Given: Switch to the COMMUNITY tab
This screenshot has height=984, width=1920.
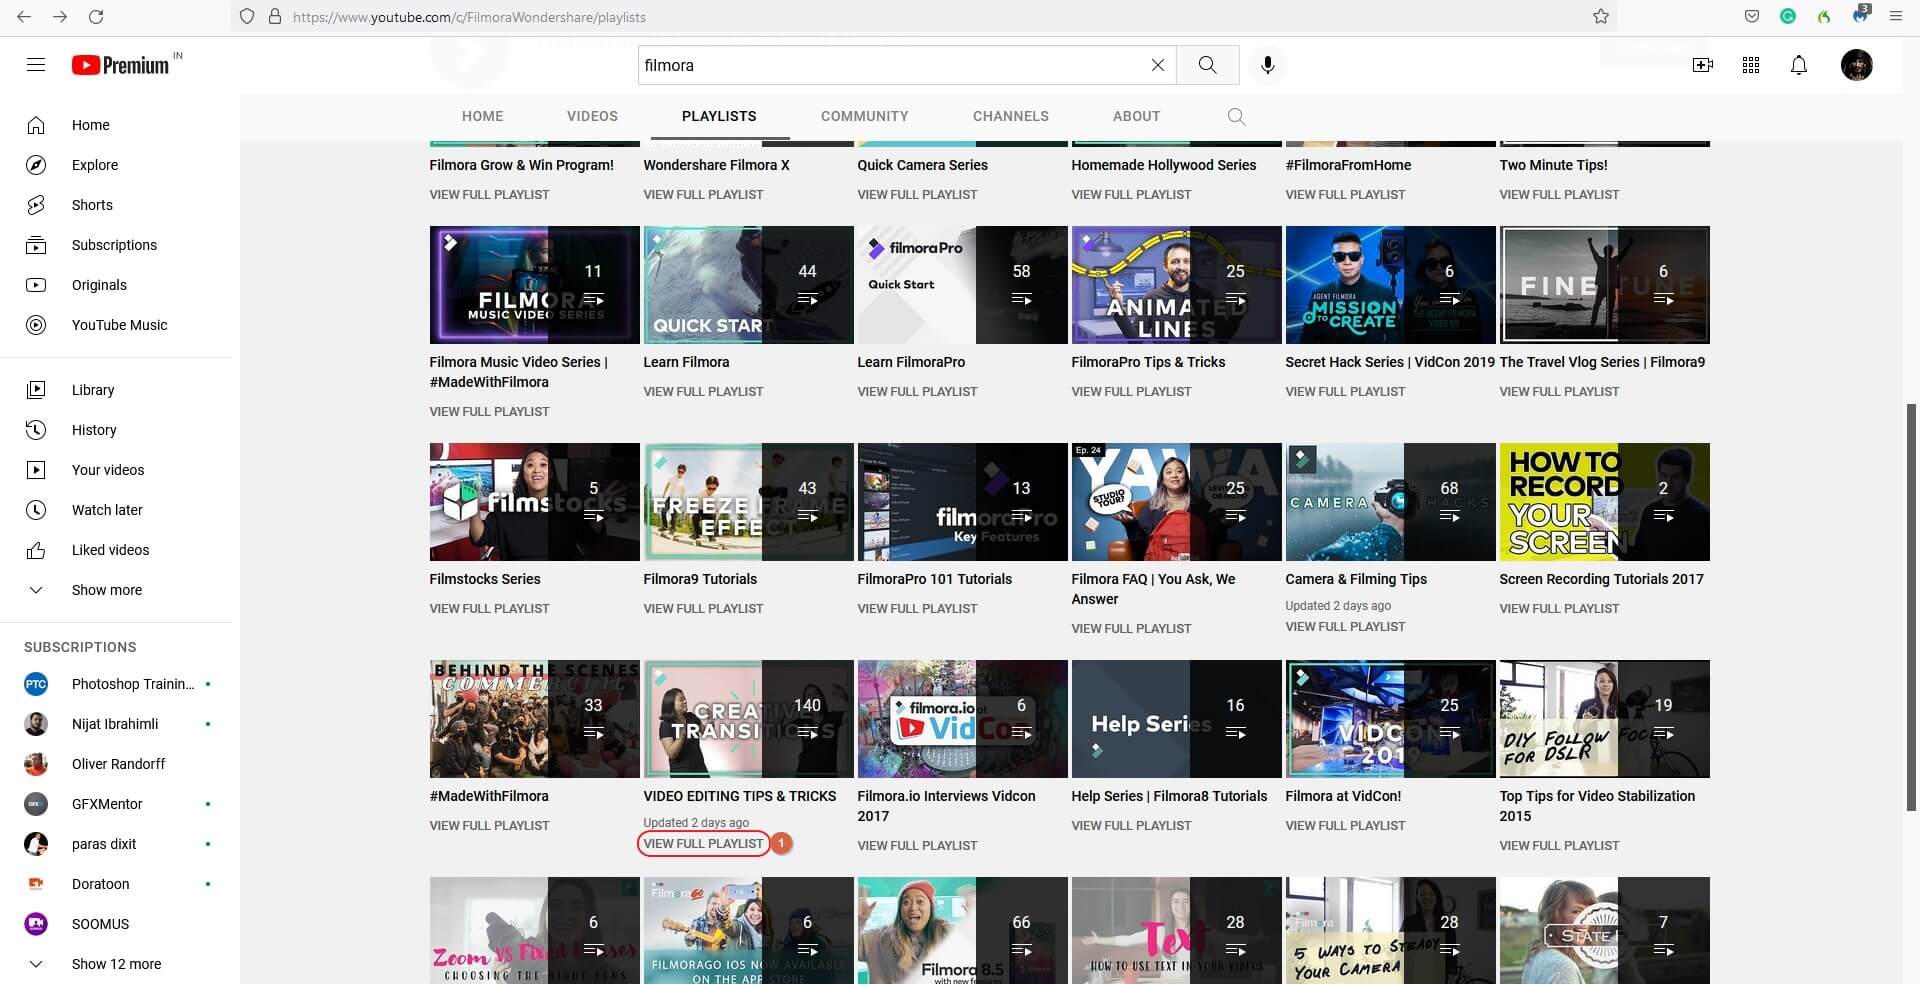Looking at the screenshot, I should click(865, 116).
